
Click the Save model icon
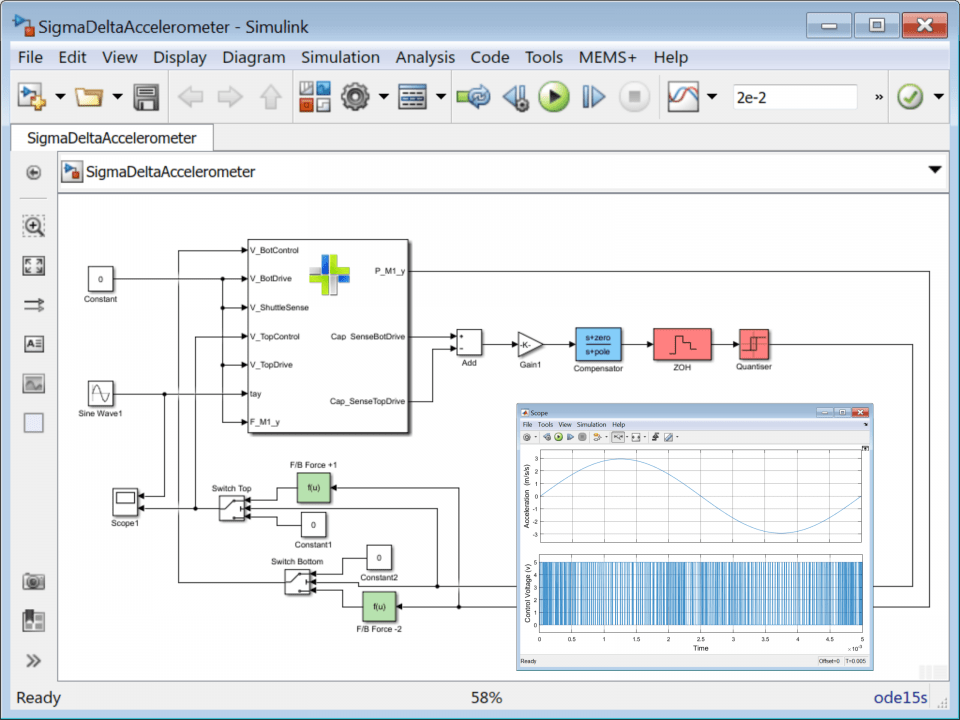147,97
